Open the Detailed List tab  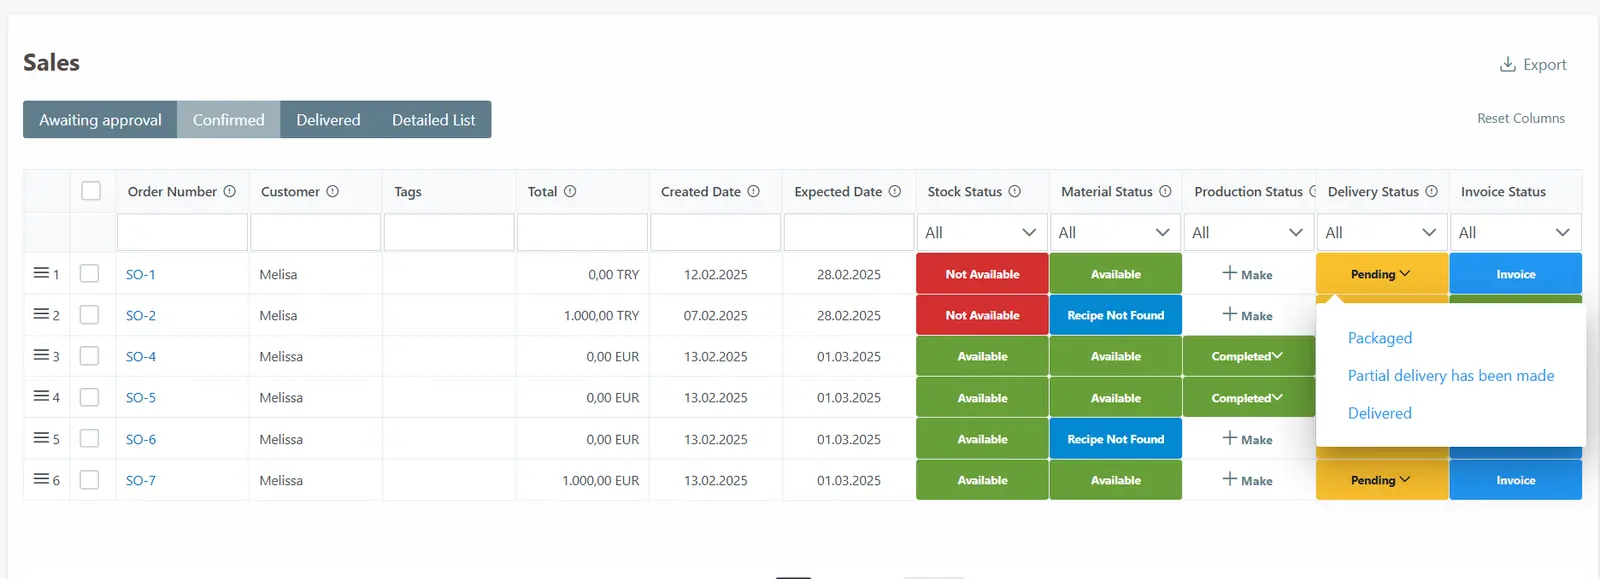pos(434,119)
